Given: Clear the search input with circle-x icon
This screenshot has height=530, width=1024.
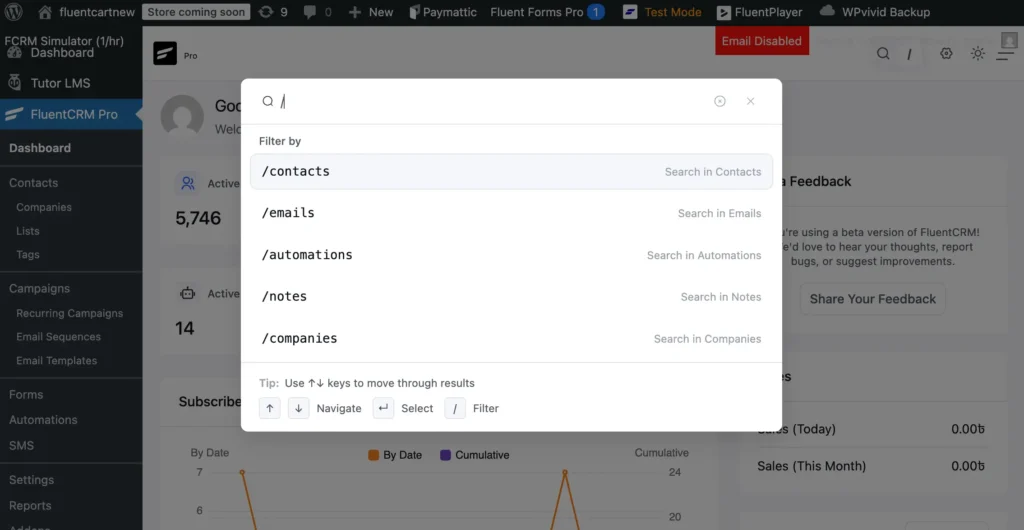Looking at the screenshot, I should tap(720, 101).
